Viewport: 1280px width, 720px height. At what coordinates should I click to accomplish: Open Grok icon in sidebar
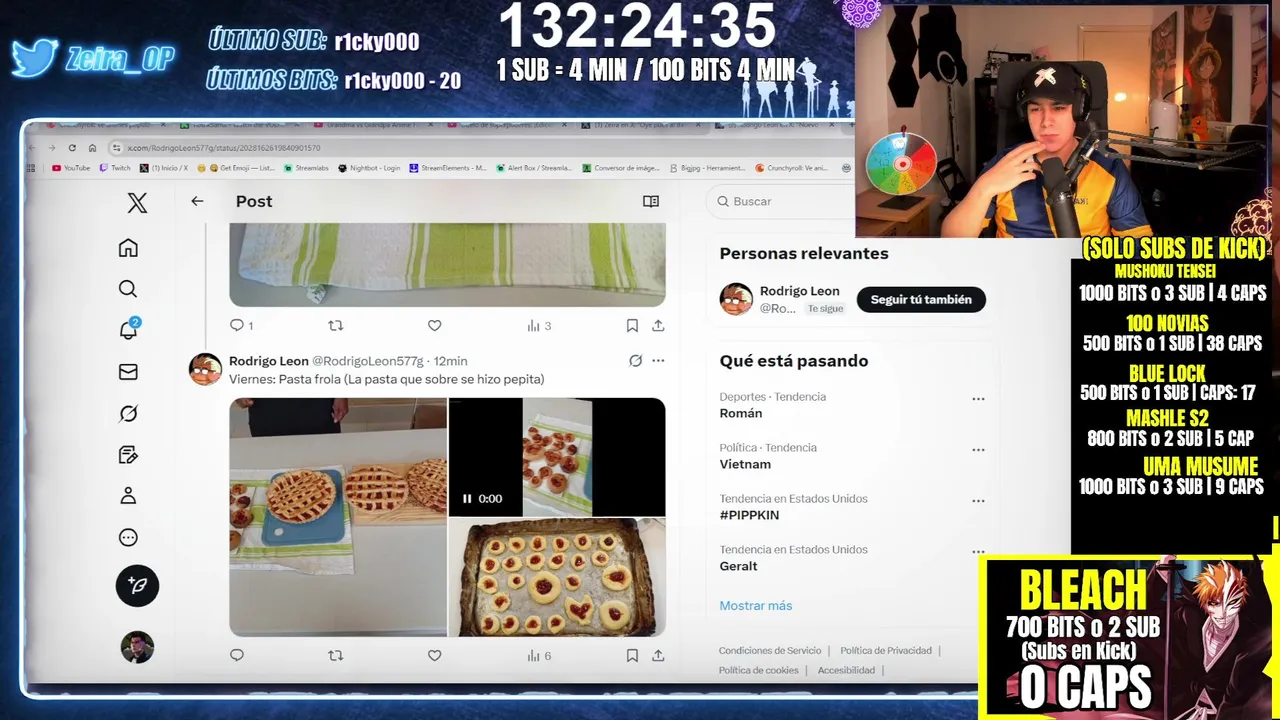pos(128,413)
